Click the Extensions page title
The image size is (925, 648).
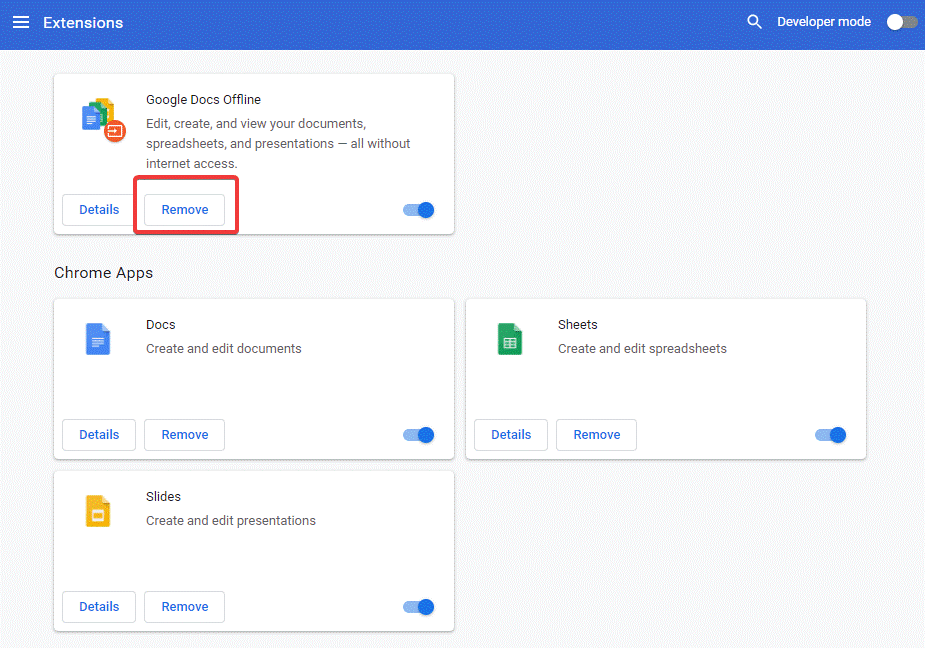pyautogui.click(x=83, y=22)
